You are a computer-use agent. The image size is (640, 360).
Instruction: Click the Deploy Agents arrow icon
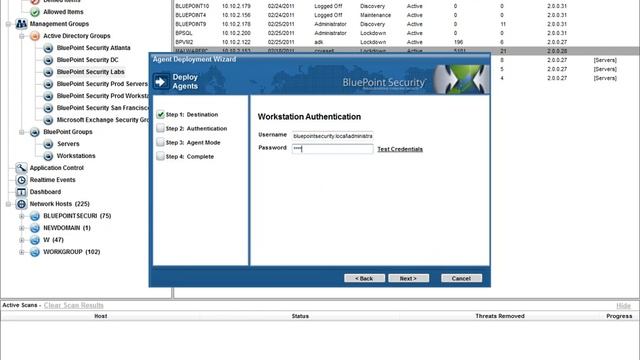coord(161,82)
